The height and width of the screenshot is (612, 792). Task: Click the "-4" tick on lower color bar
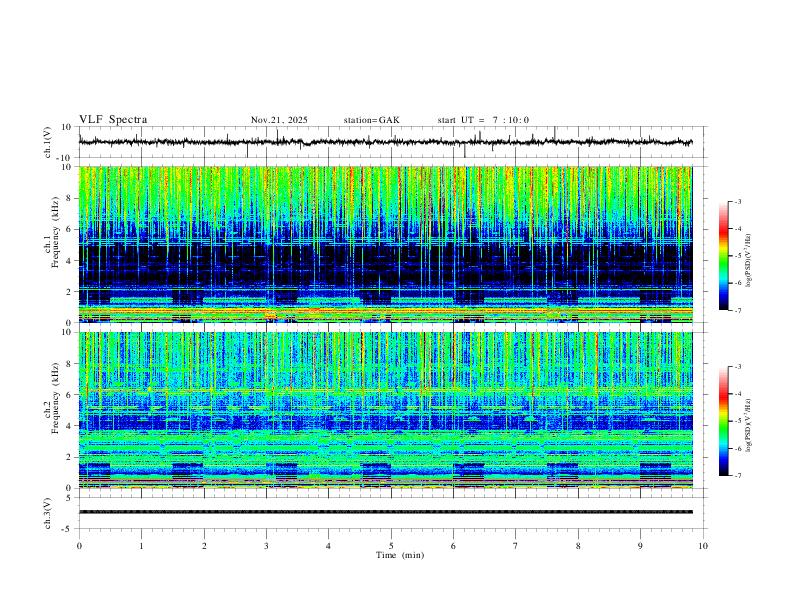737,394
